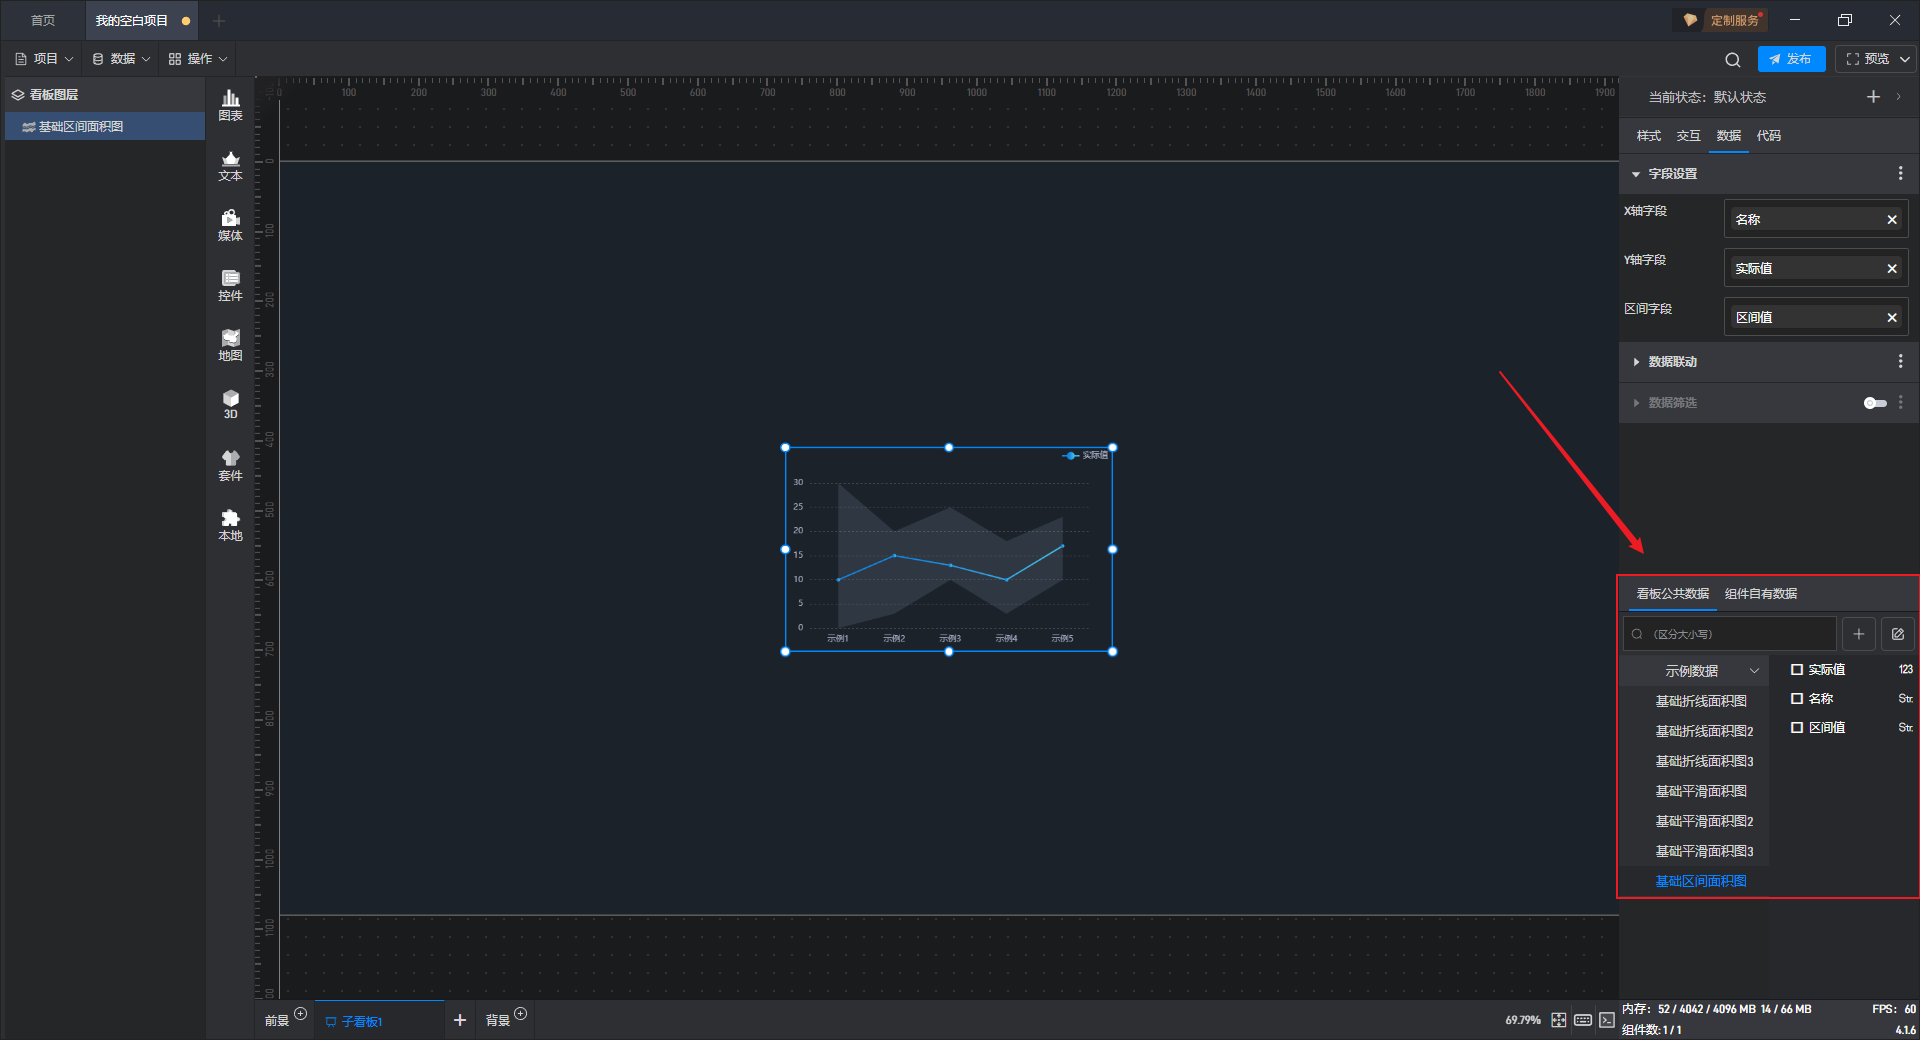Go to the 首页 home tab
This screenshot has width=1920, height=1040.
pyautogui.click(x=43, y=21)
